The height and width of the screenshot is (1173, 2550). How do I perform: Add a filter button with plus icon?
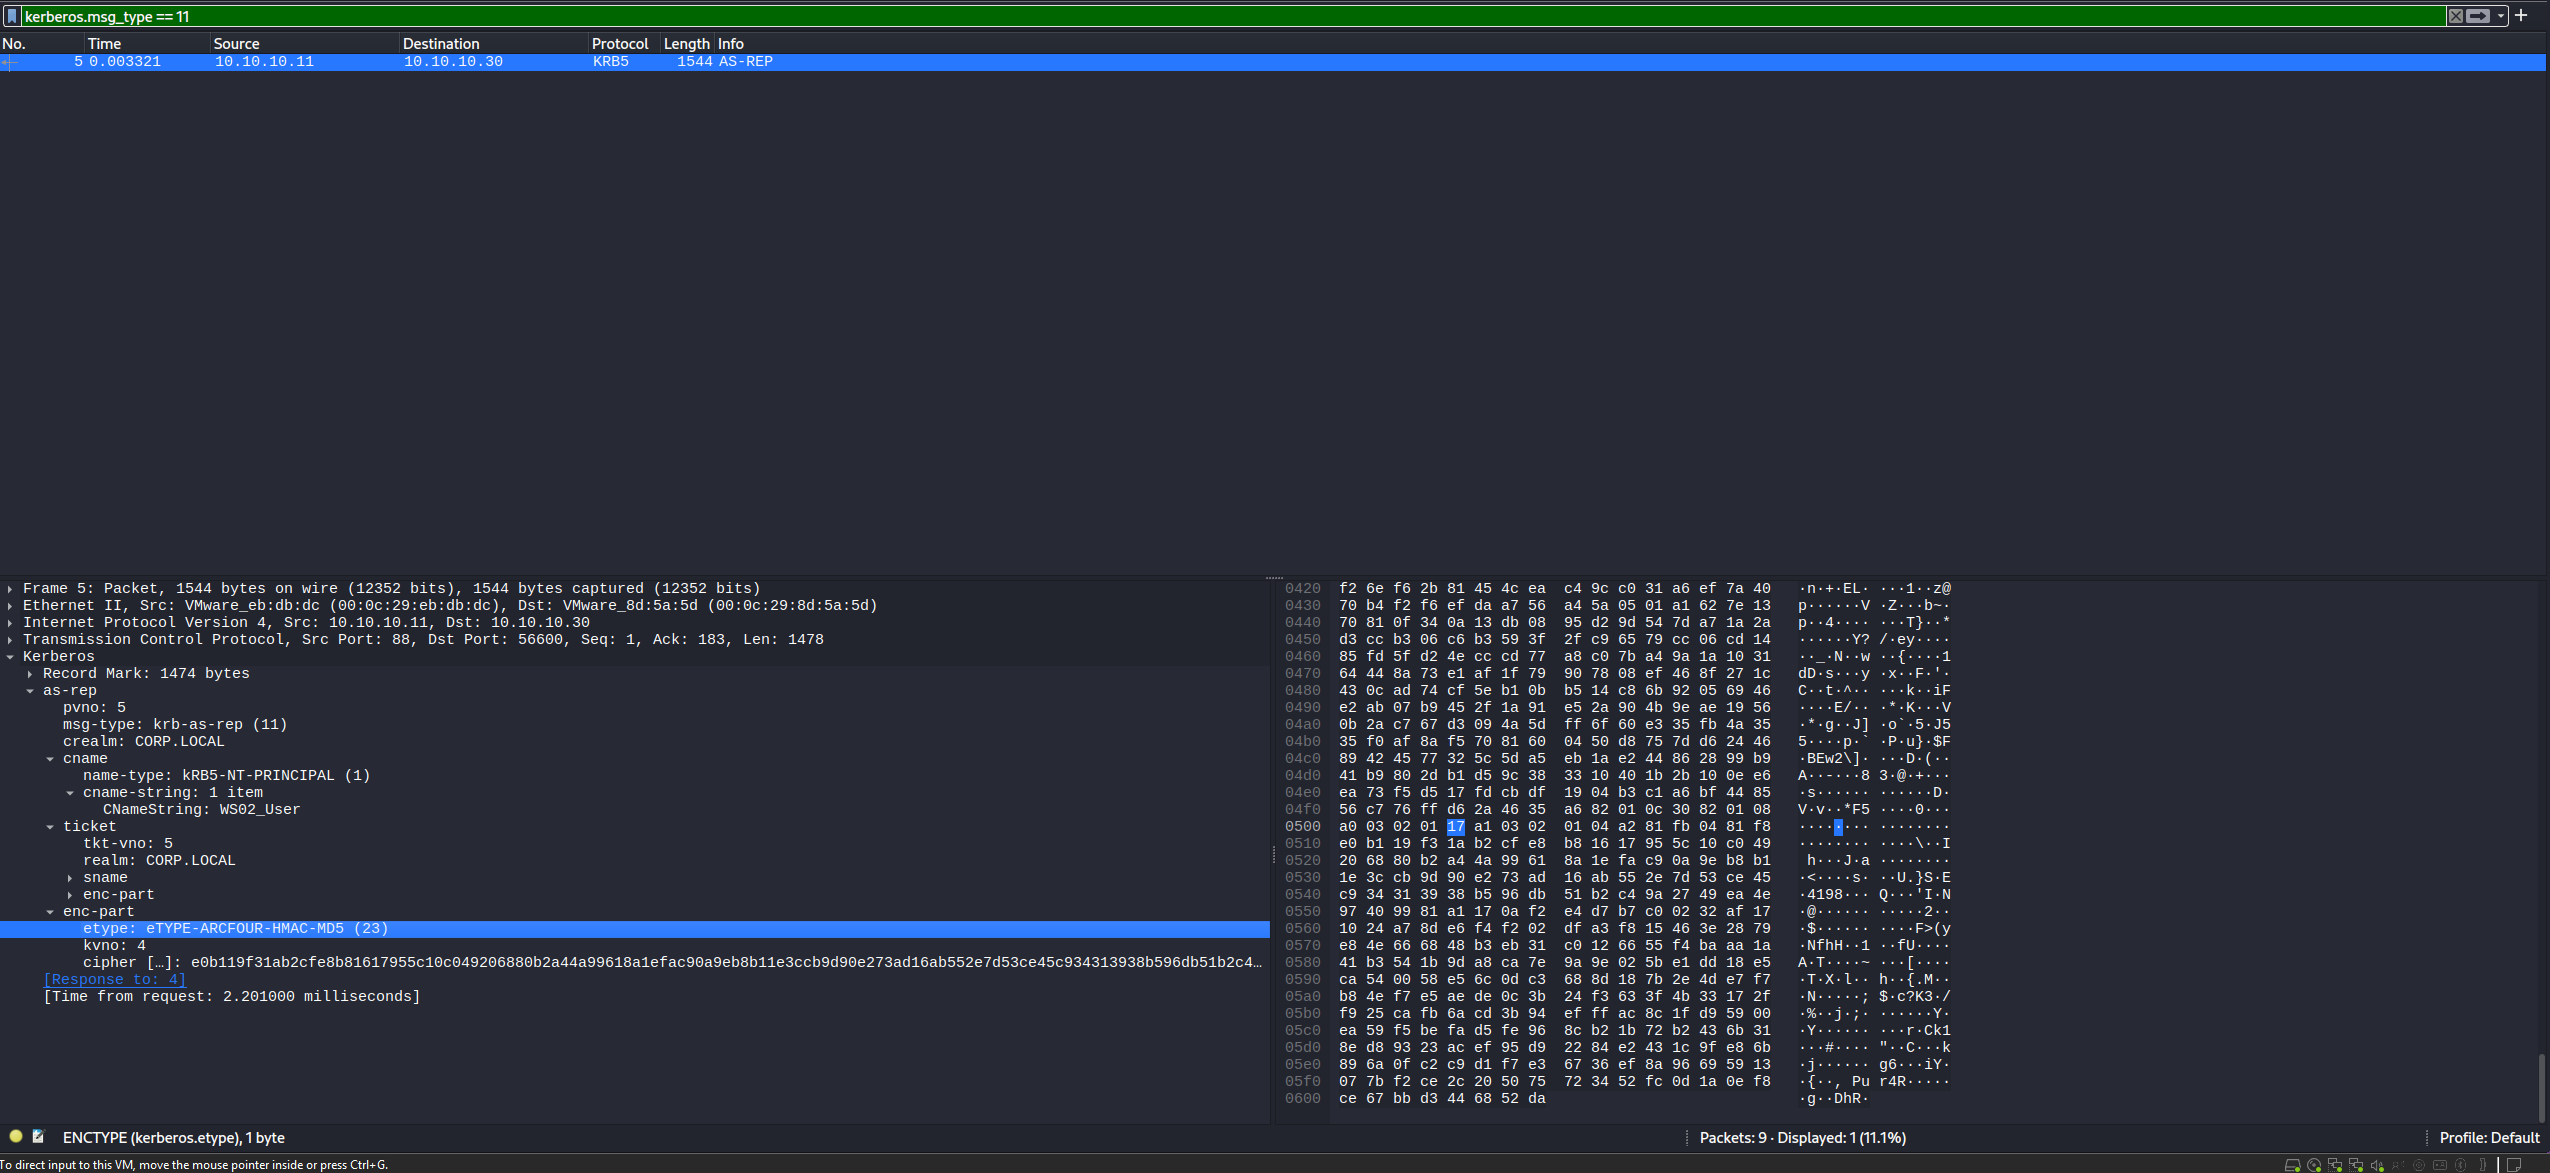(2522, 15)
